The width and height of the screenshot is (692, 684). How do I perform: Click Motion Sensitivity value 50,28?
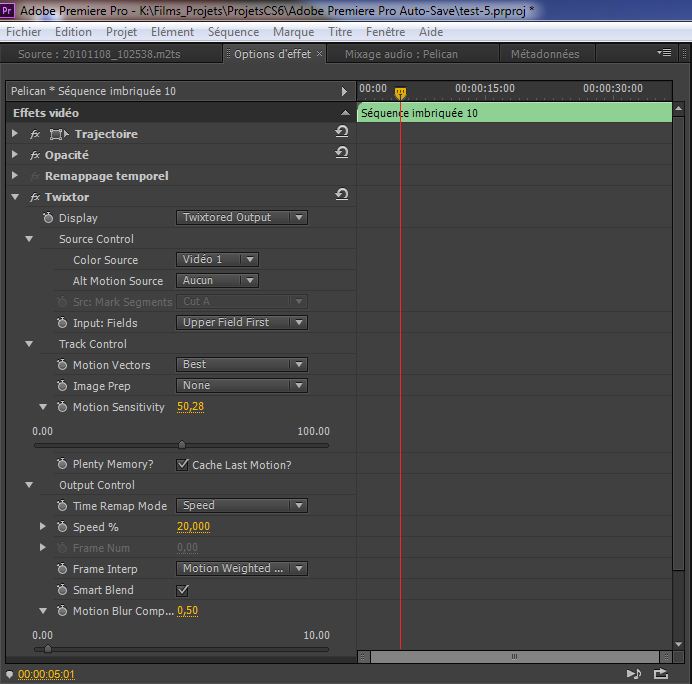point(191,406)
